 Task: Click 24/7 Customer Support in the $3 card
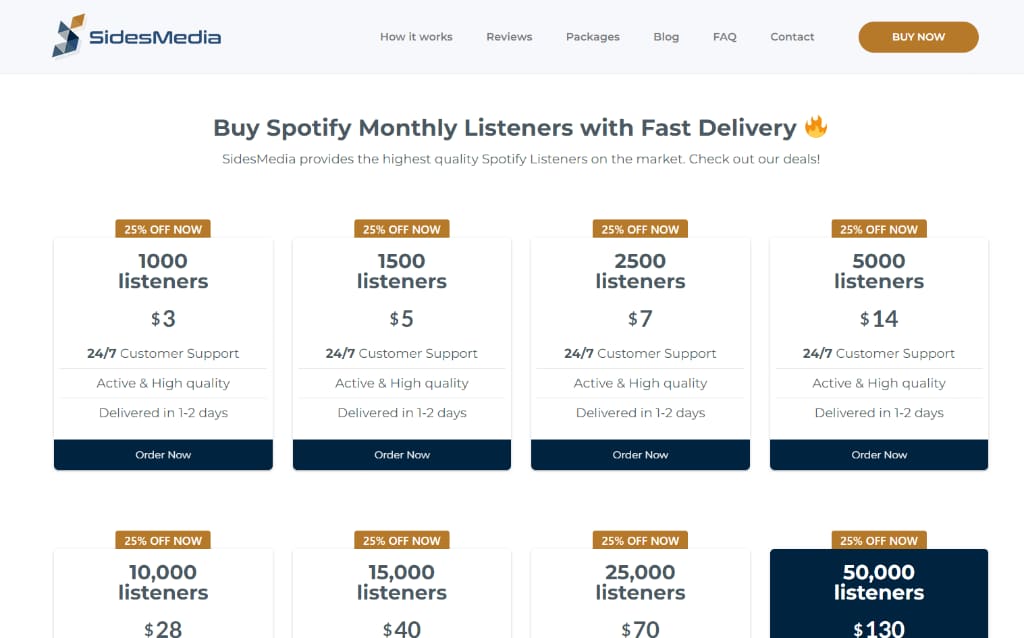(x=163, y=353)
